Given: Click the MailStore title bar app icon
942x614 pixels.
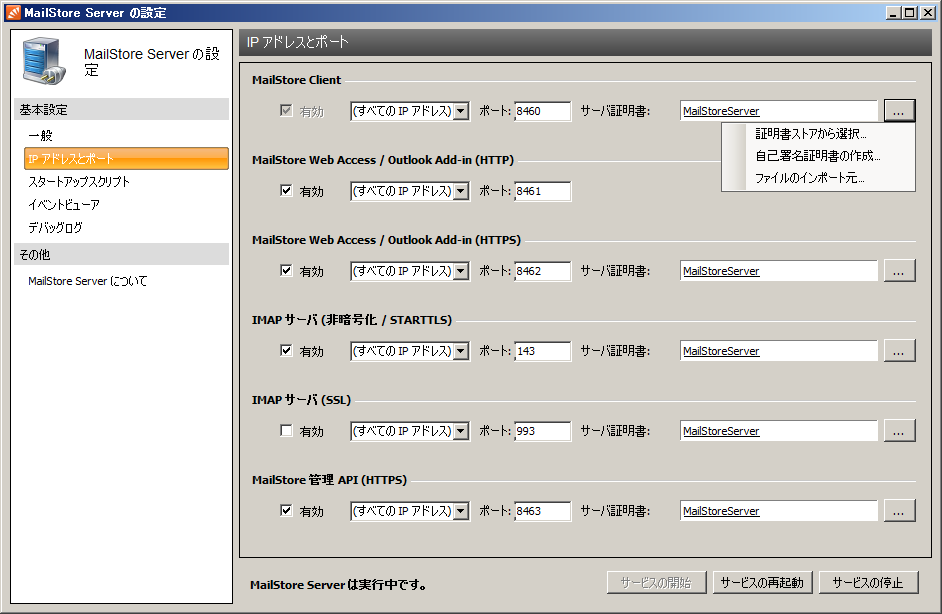Looking at the screenshot, I should click(x=13, y=13).
